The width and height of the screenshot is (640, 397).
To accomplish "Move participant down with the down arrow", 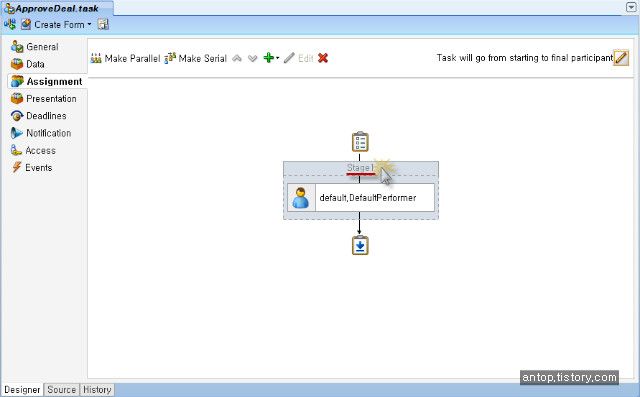I will (253, 58).
